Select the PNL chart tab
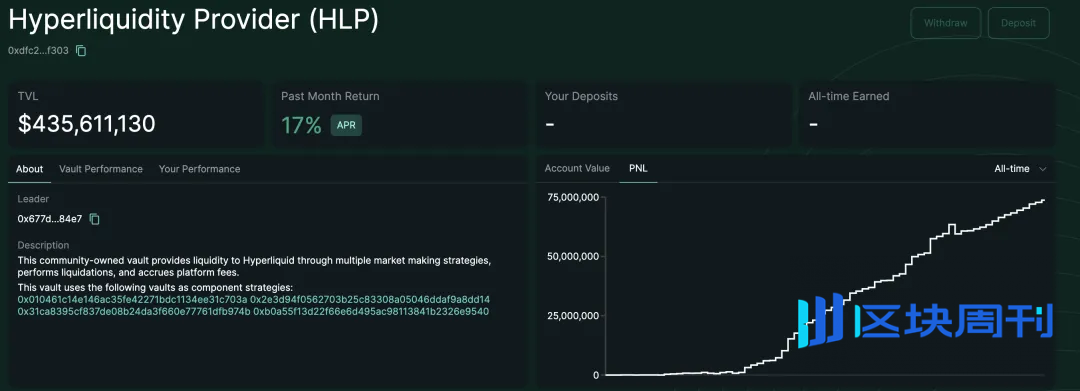The height and width of the screenshot is (391, 1080). 638,168
